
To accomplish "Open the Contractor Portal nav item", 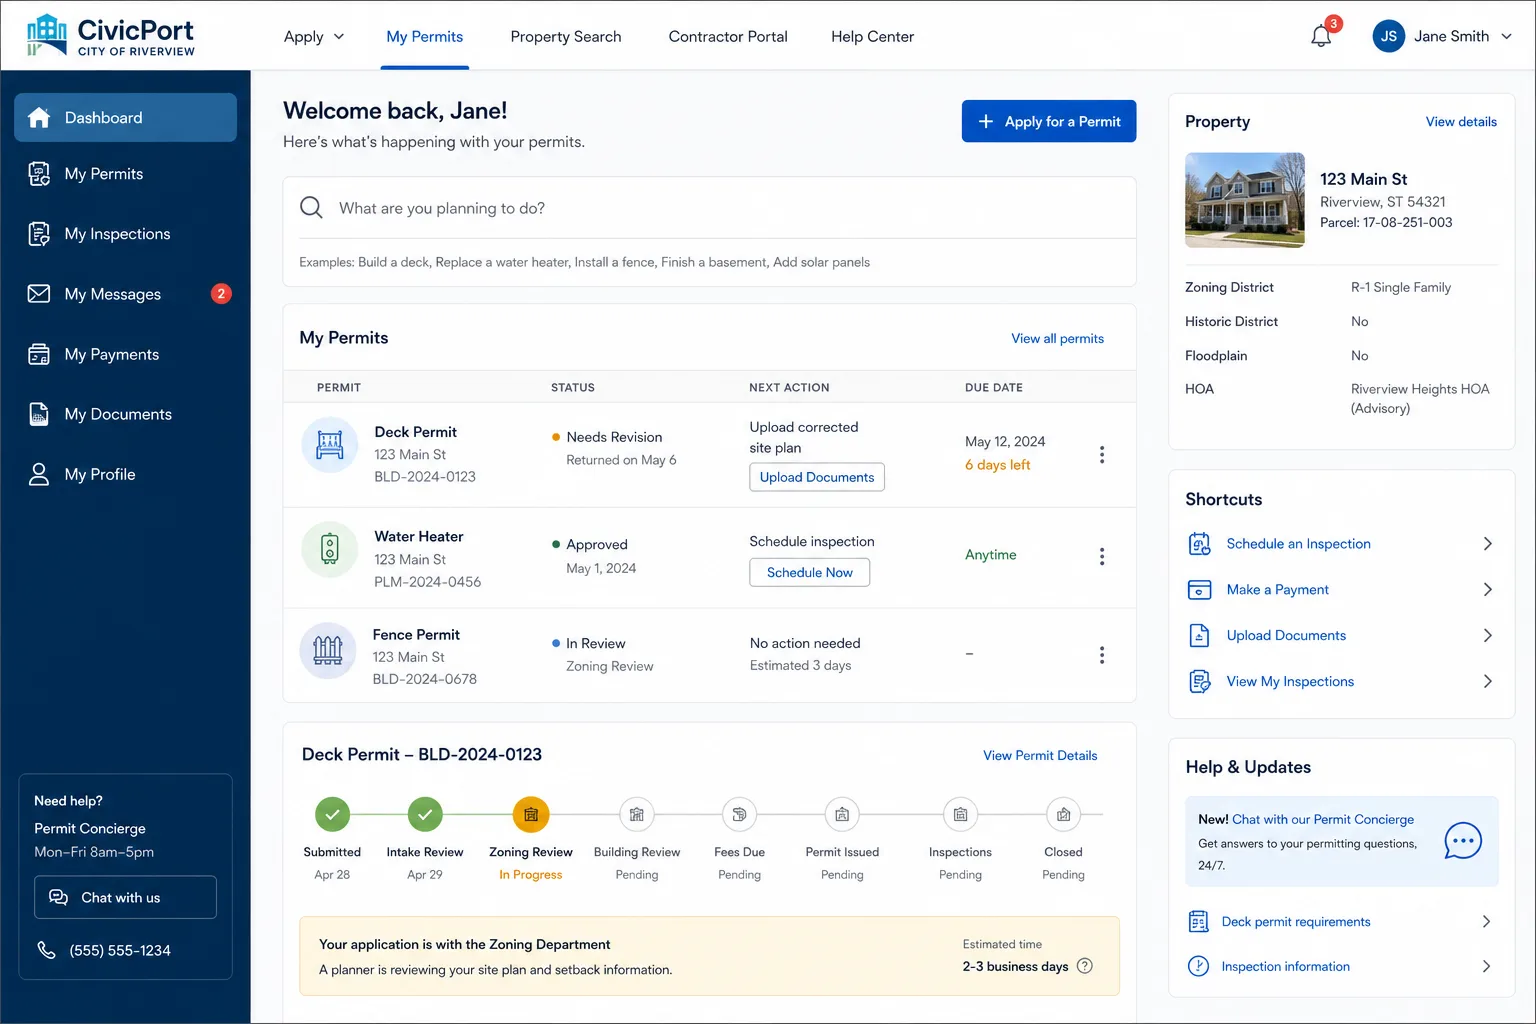I will (x=728, y=36).
